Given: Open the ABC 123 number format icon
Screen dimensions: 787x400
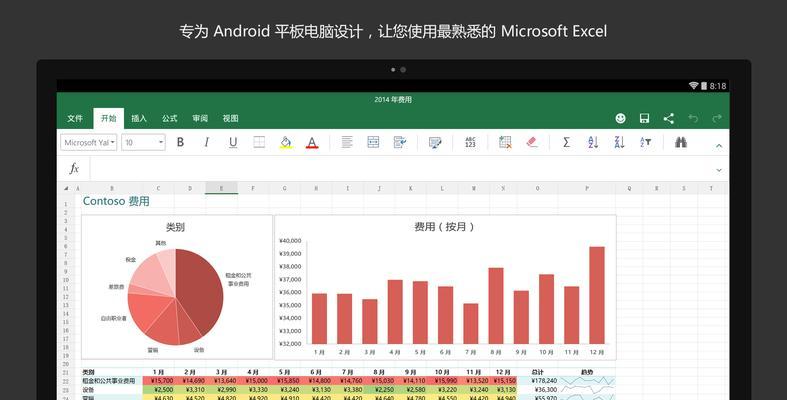Looking at the screenshot, I should [470, 143].
